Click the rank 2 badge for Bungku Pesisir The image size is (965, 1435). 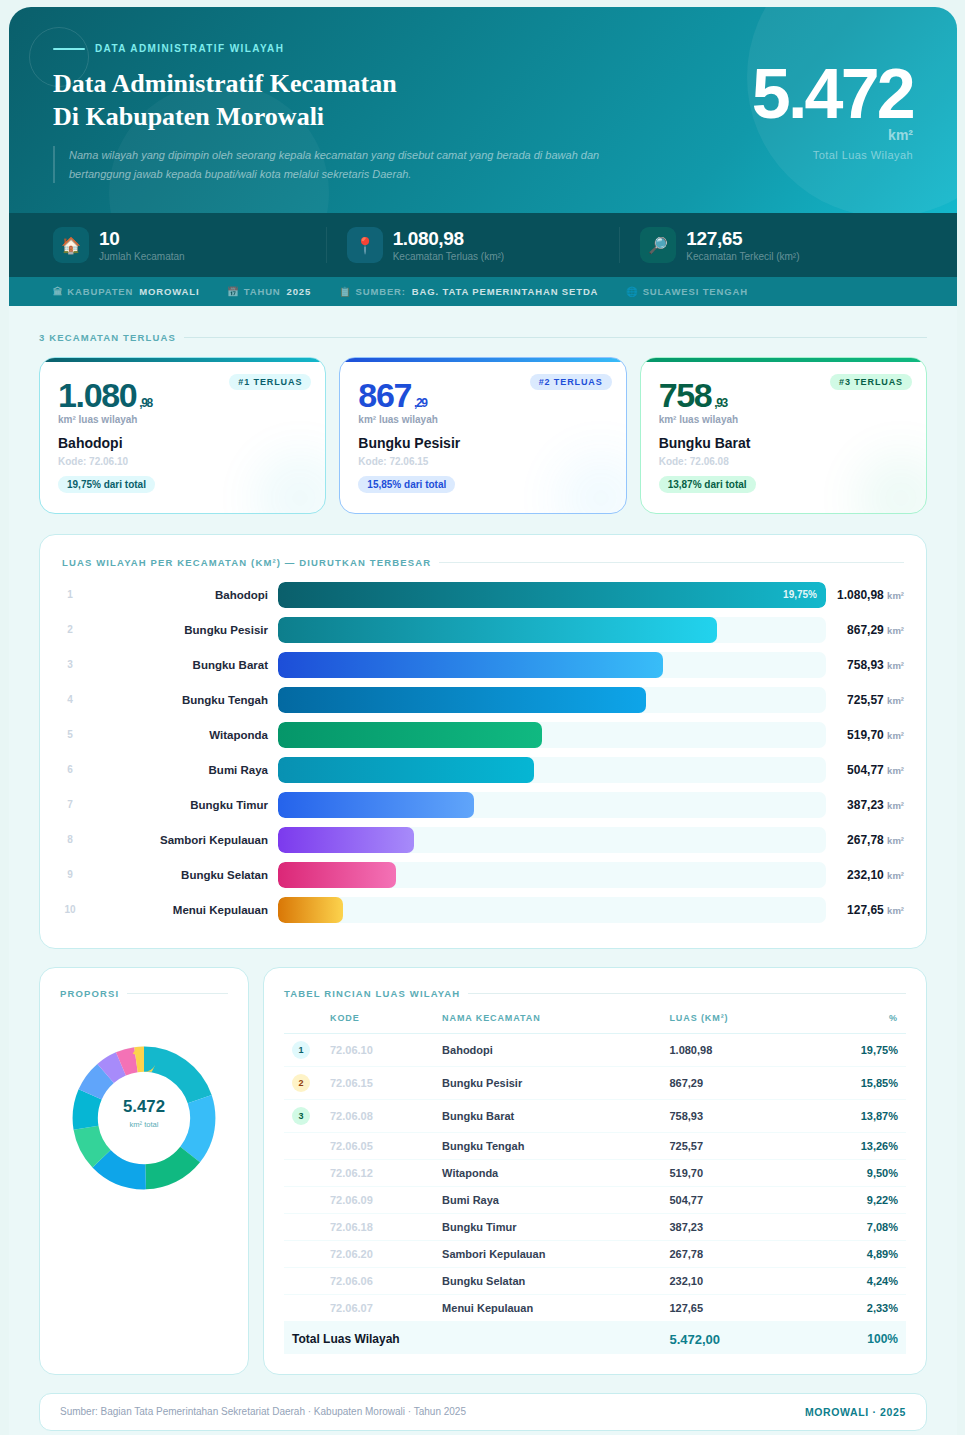(301, 1083)
